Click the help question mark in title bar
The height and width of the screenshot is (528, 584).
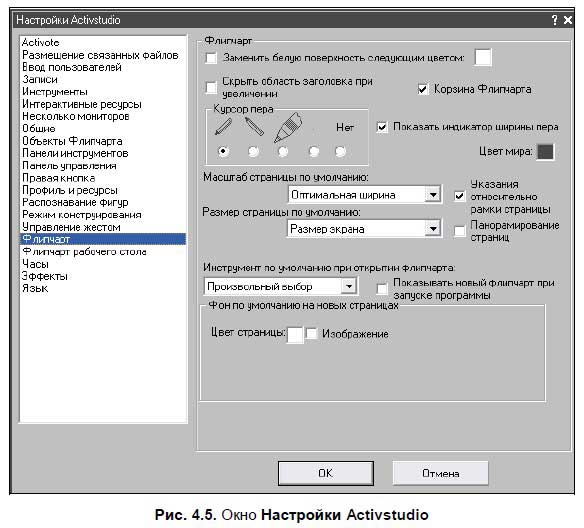[555, 20]
